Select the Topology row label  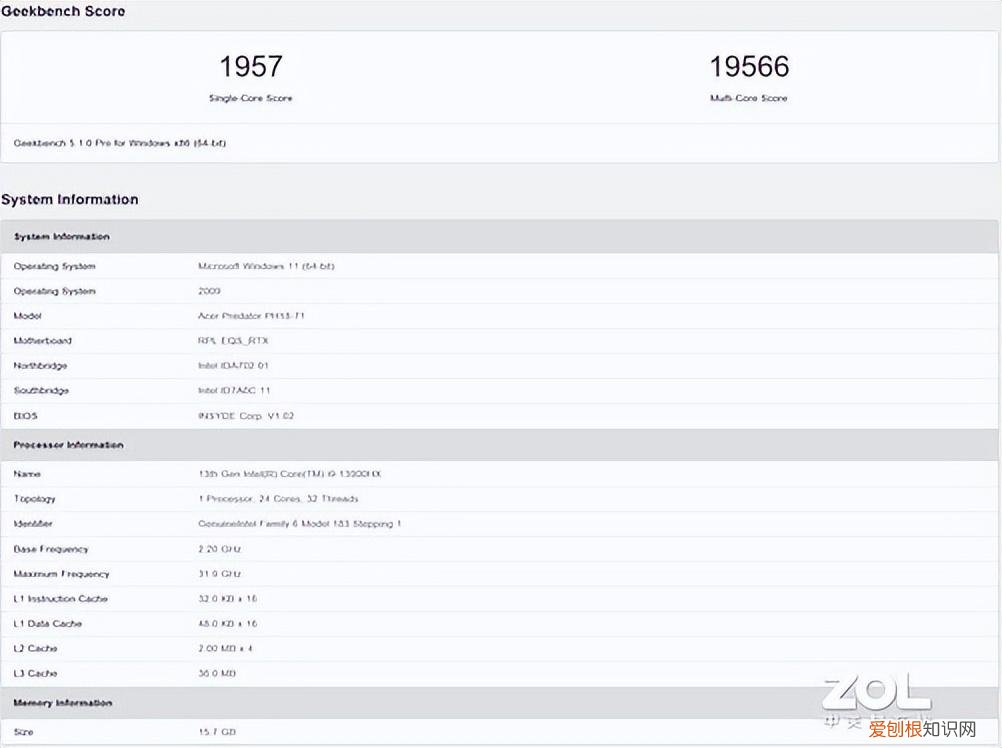pyautogui.click(x=35, y=499)
